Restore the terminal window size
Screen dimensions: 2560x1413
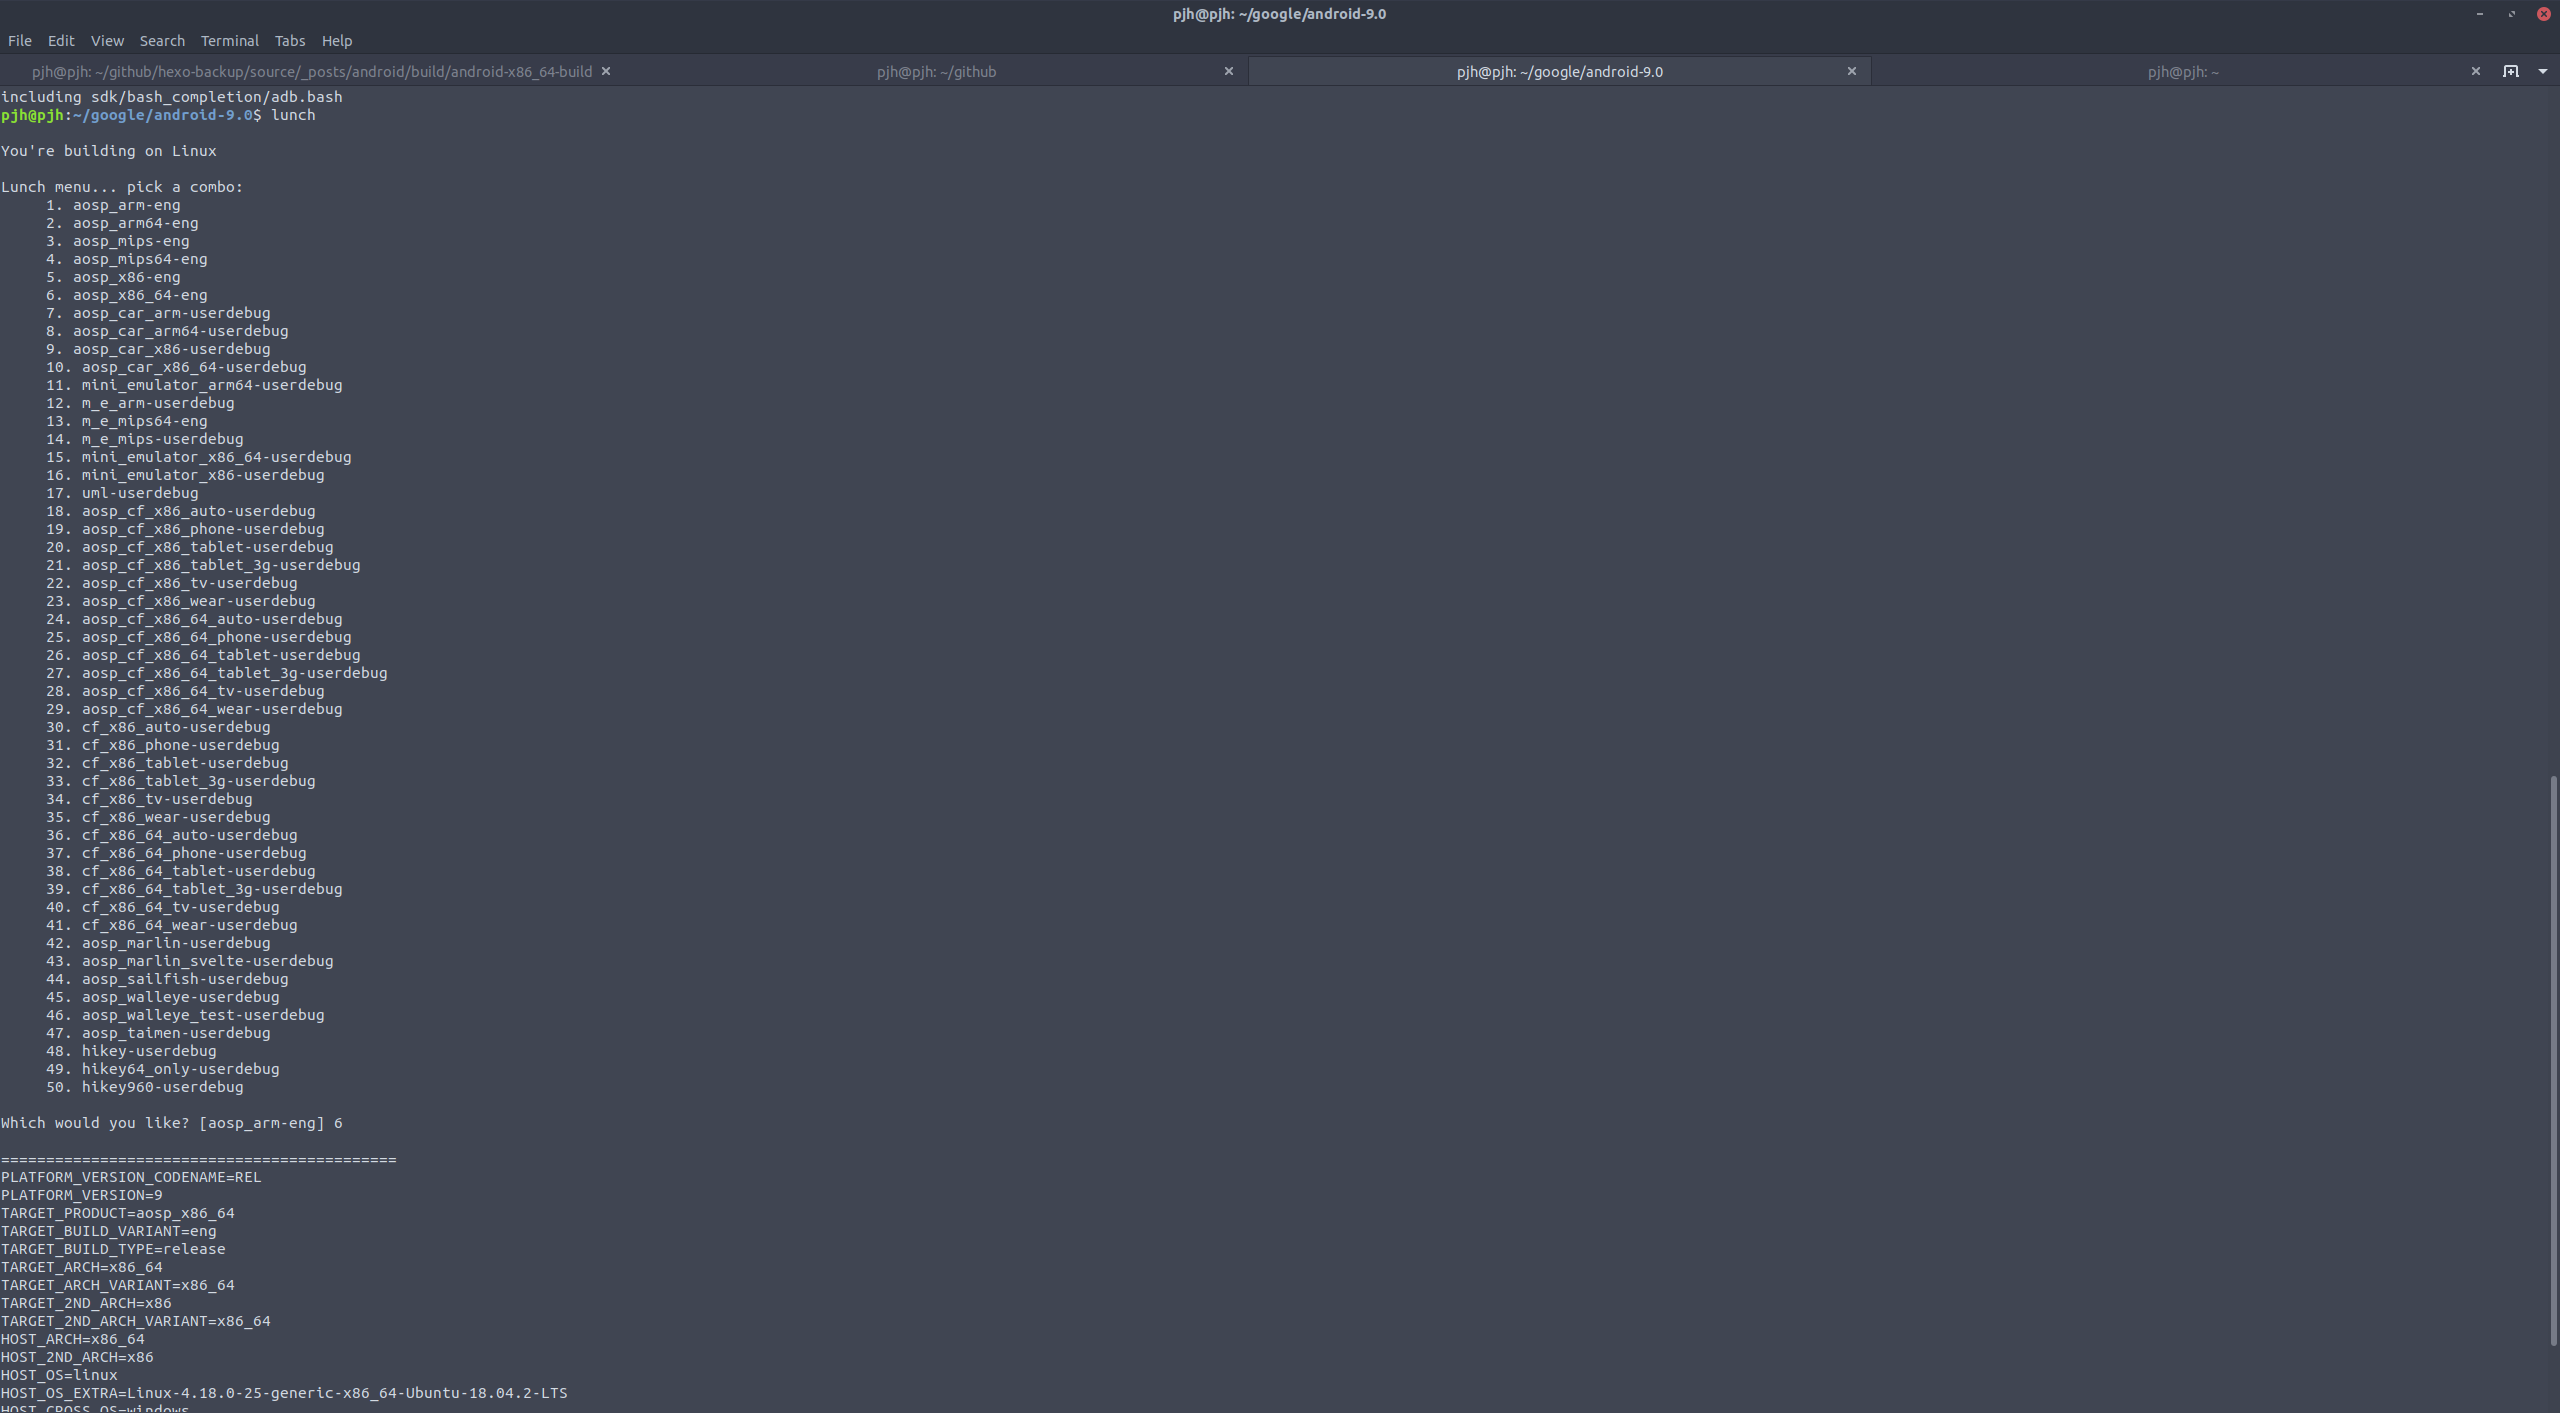coord(2512,14)
